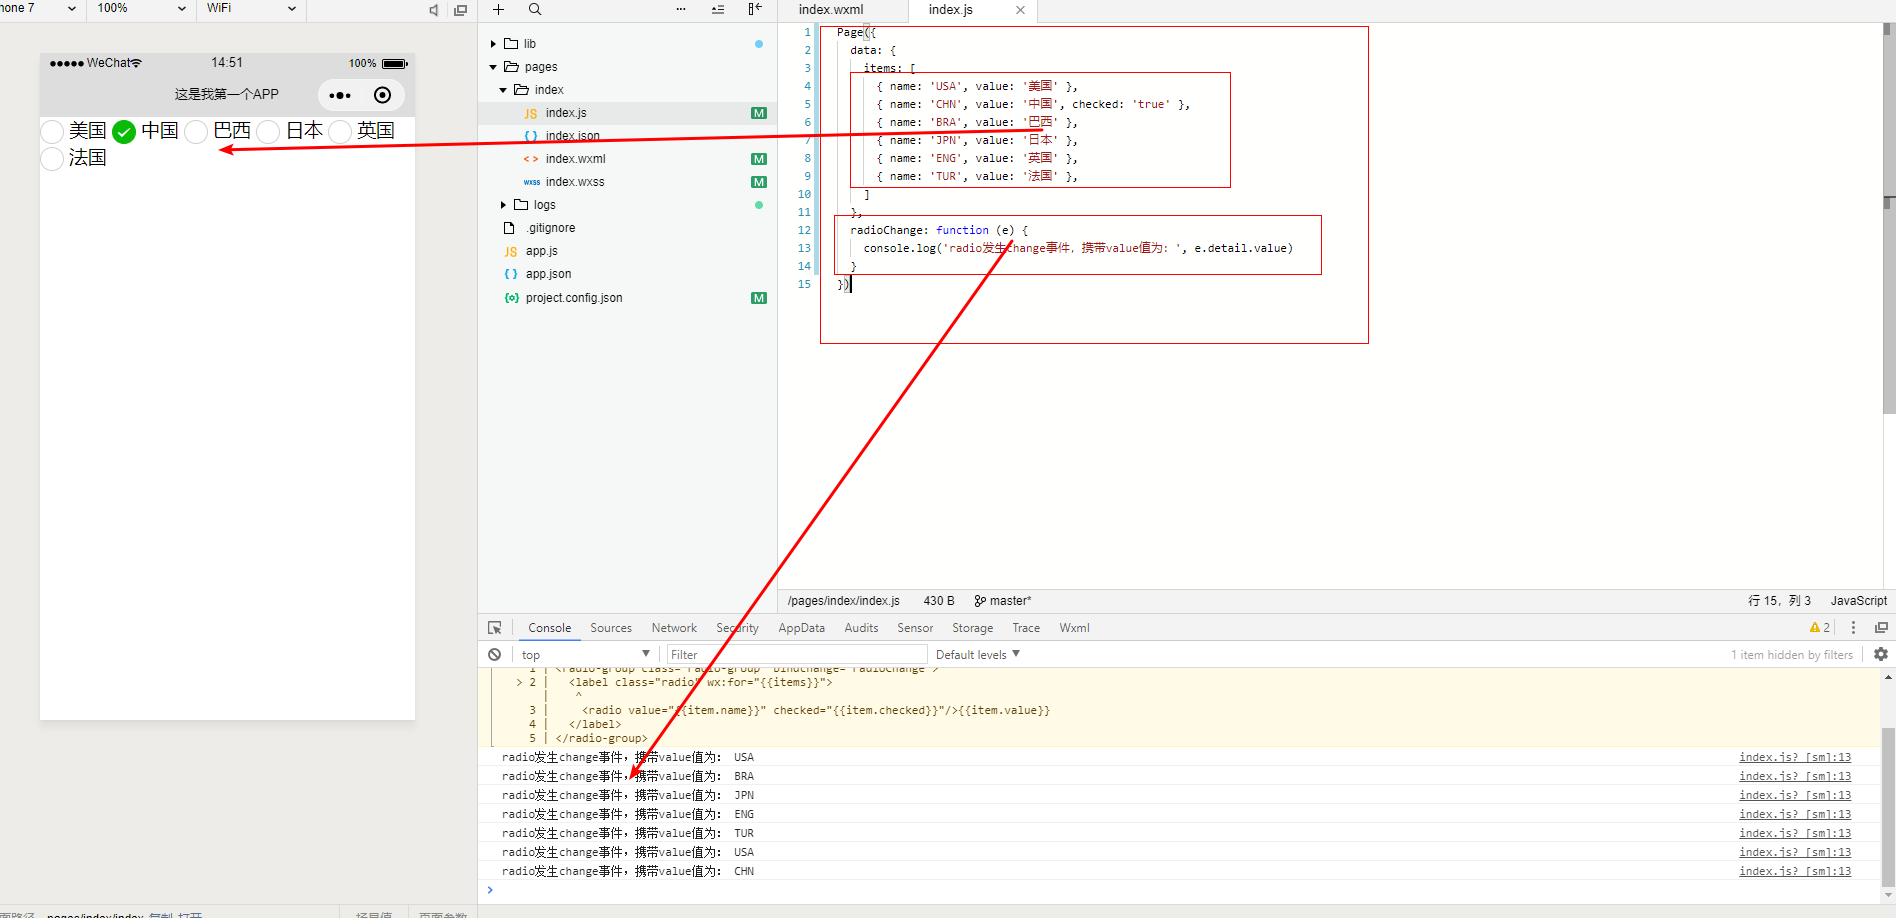This screenshot has width=1896, height=918.
Task: Select the 巴西 radio button
Action: tap(197, 132)
